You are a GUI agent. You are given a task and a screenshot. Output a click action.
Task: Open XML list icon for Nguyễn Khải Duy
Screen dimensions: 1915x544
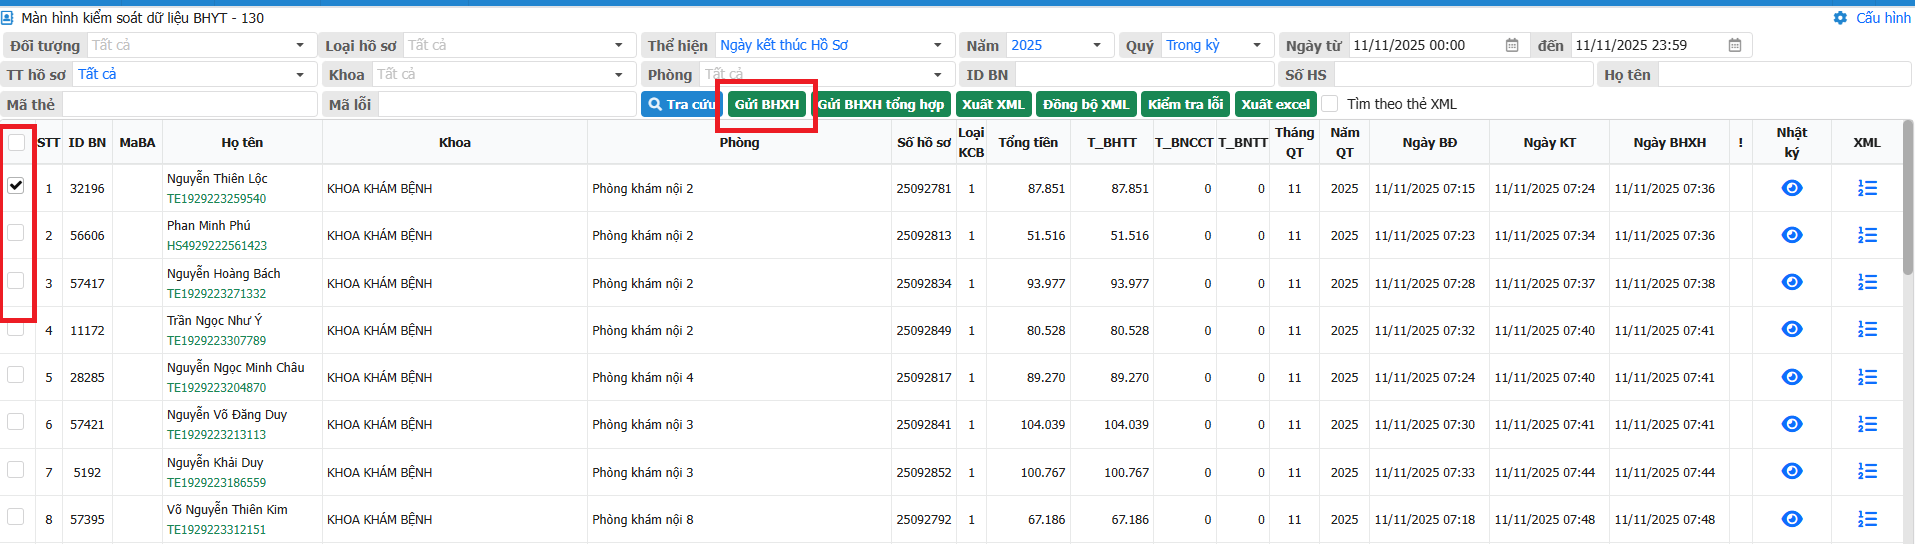pos(1866,472)
